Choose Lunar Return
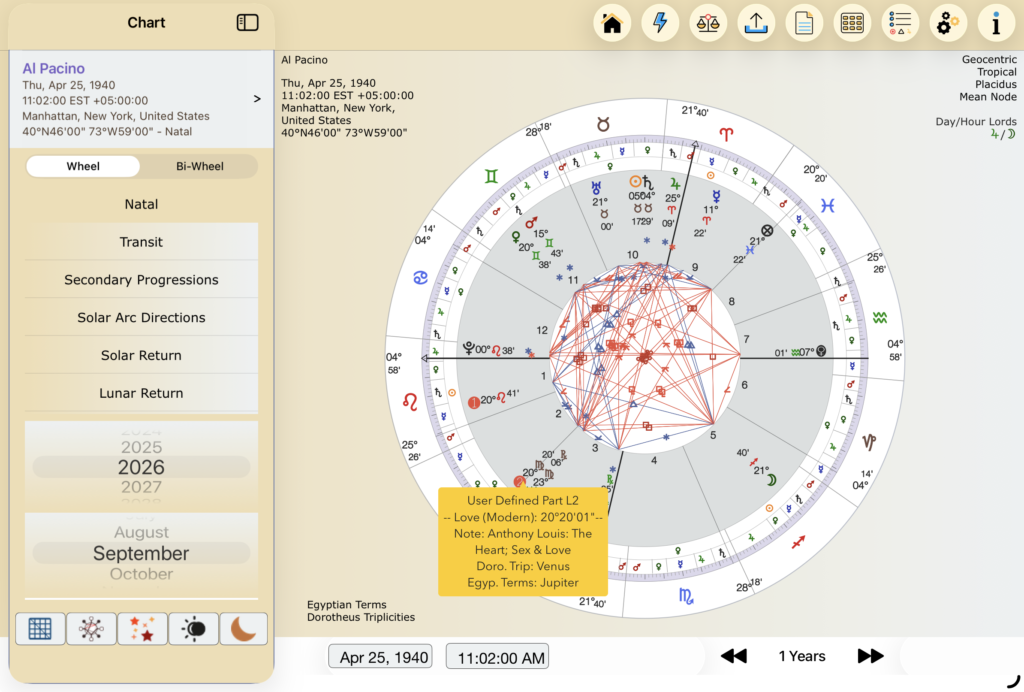The height and width of the screenshot is (692, 1024). pyautogui.click(x=141, y=394)
